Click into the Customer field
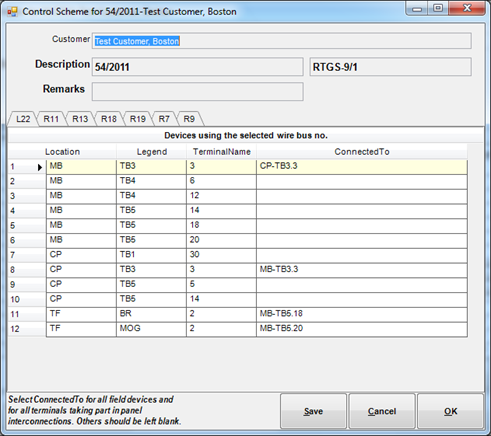The image size is (491, 436). pyautogui.click(x=282, y=41)
